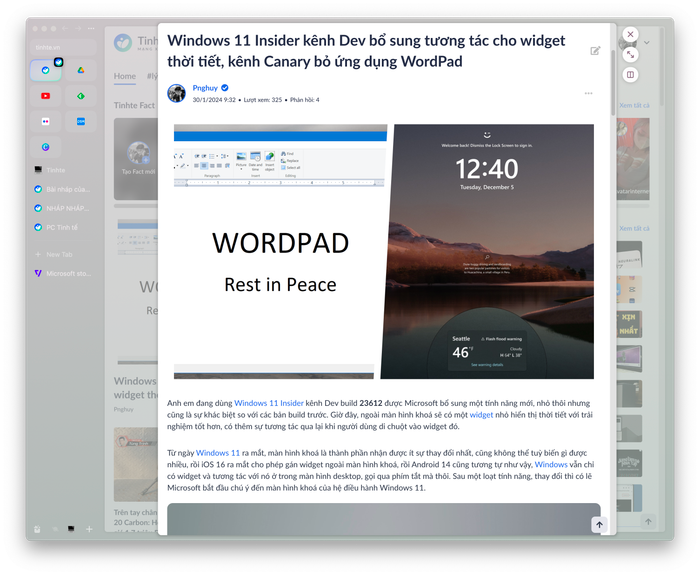Click the '30/1/2024 9:32' post date
This screenshot has height=575, width=700.
tap(214, 100)
